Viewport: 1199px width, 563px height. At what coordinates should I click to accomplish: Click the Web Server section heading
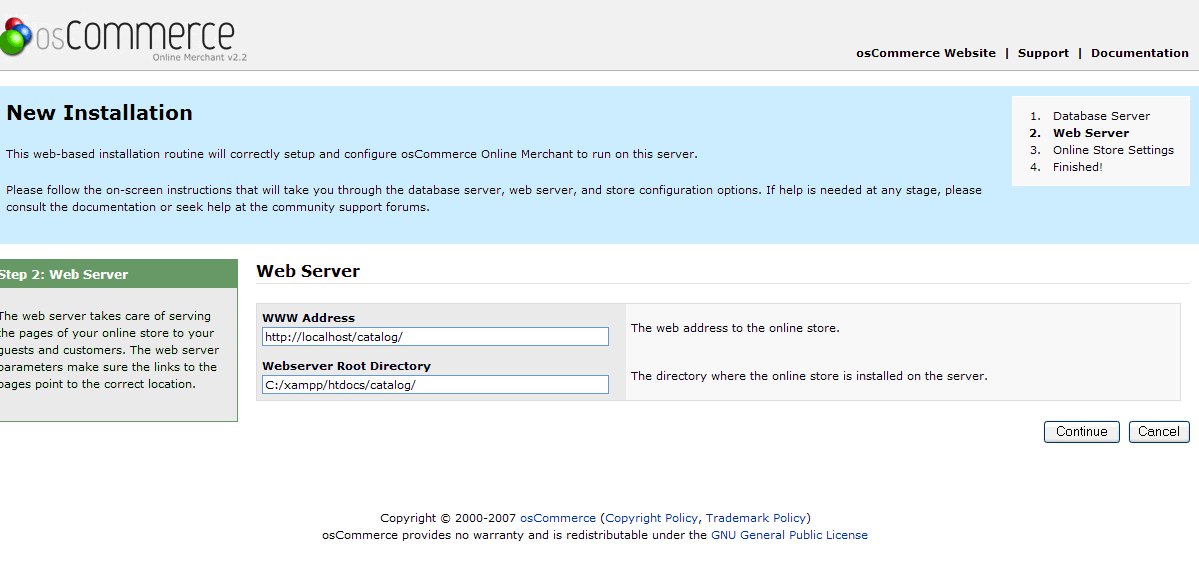308,271
